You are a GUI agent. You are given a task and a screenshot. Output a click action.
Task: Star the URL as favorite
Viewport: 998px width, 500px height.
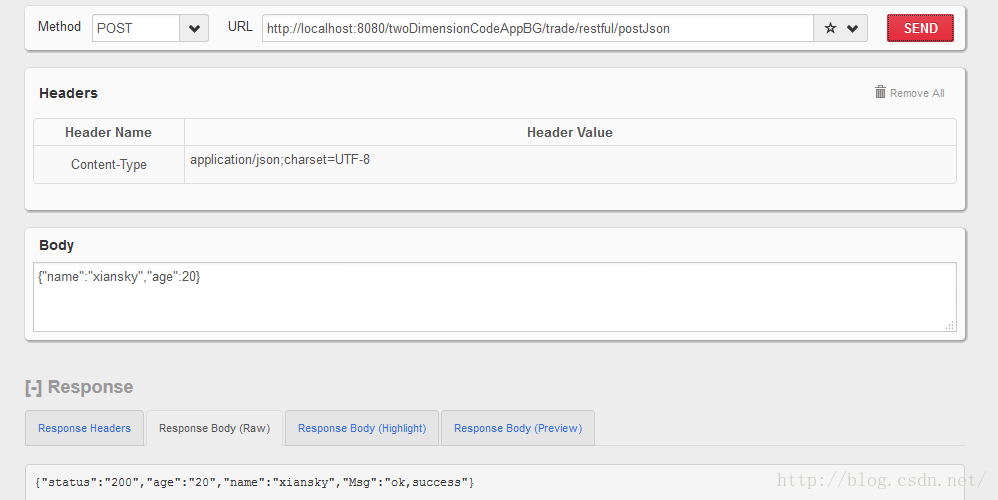pos(830,29)
